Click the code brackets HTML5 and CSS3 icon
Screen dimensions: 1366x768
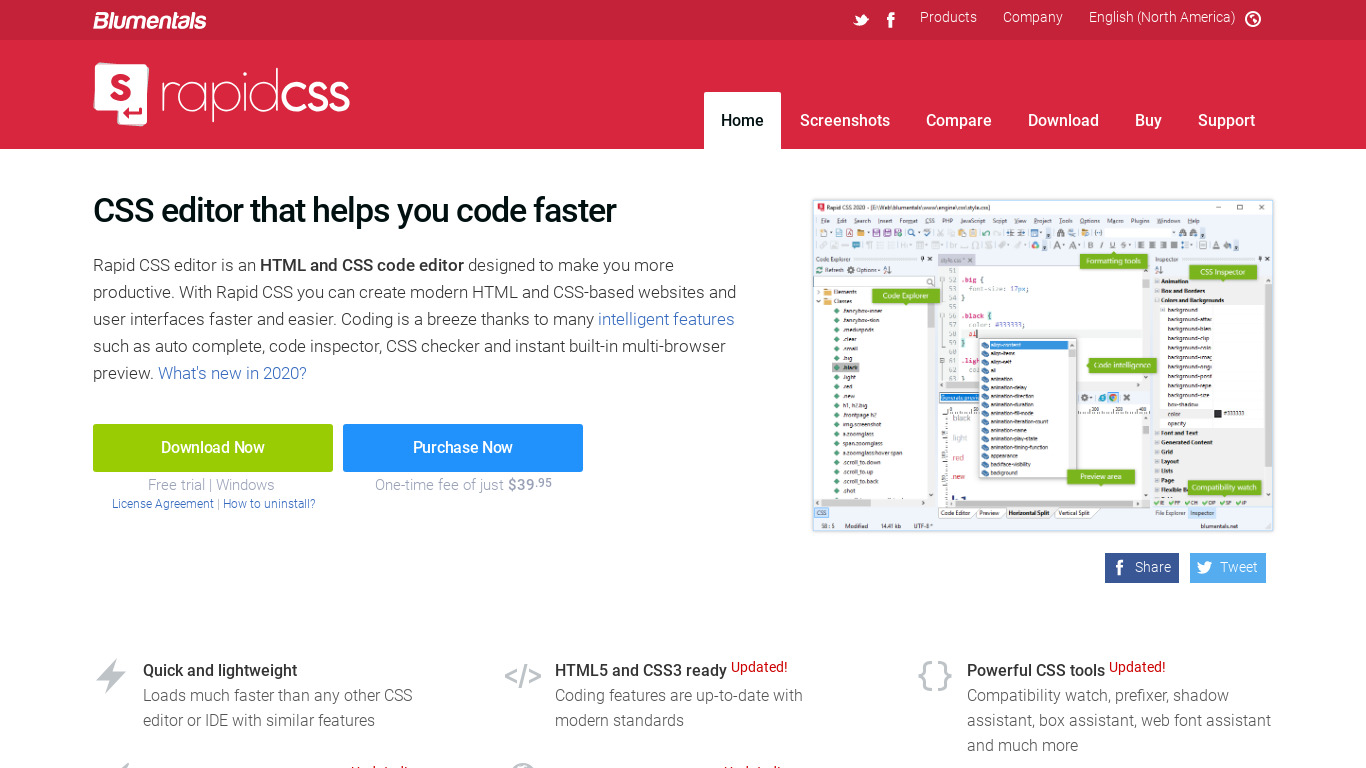tap(523, 676)
